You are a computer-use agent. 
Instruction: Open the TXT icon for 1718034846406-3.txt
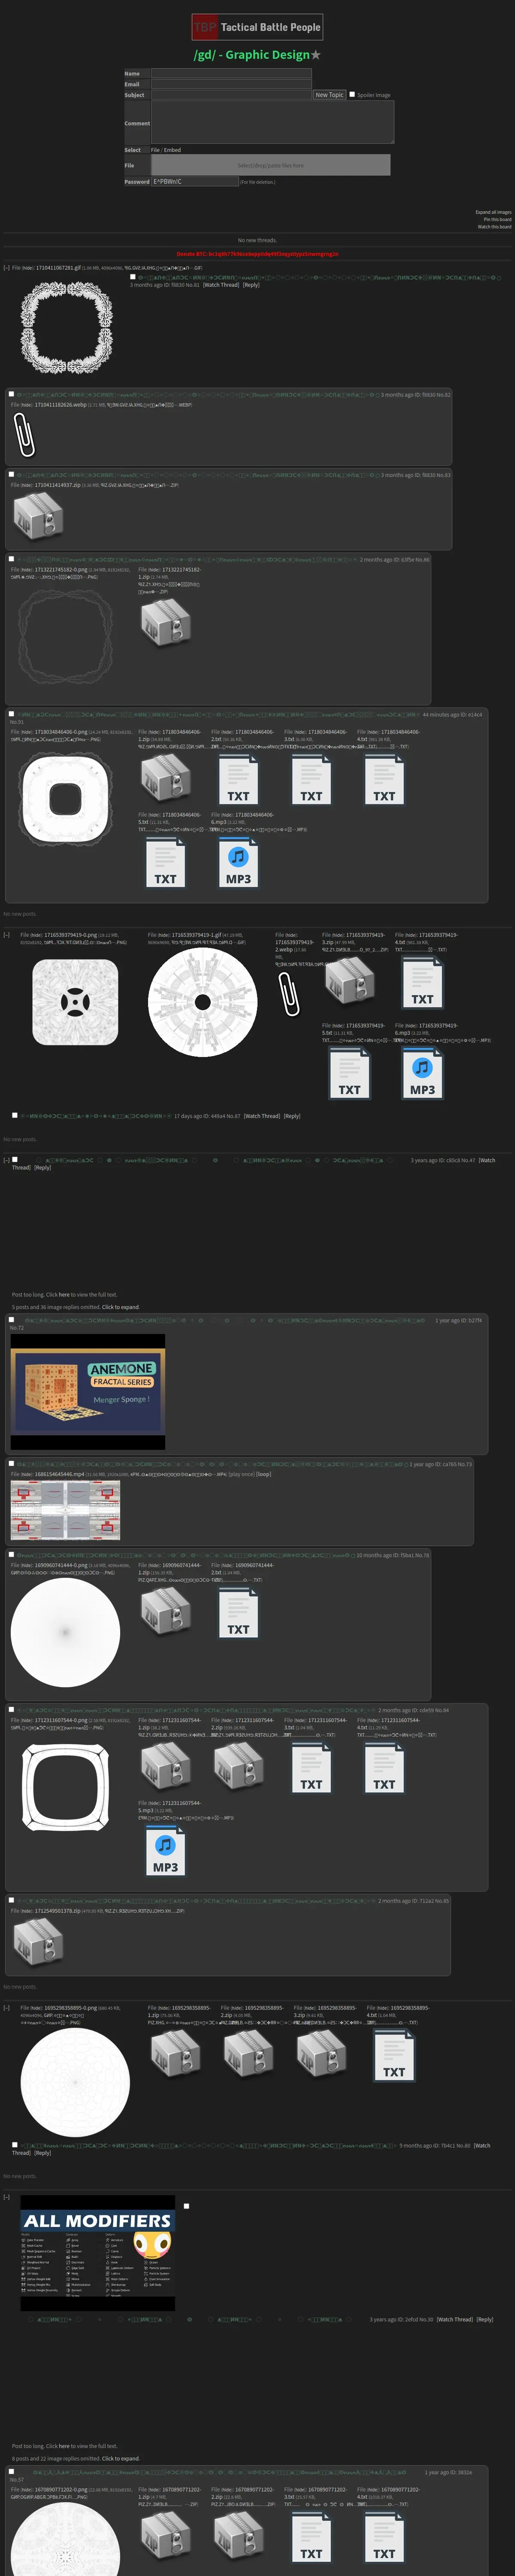point(311,779)
